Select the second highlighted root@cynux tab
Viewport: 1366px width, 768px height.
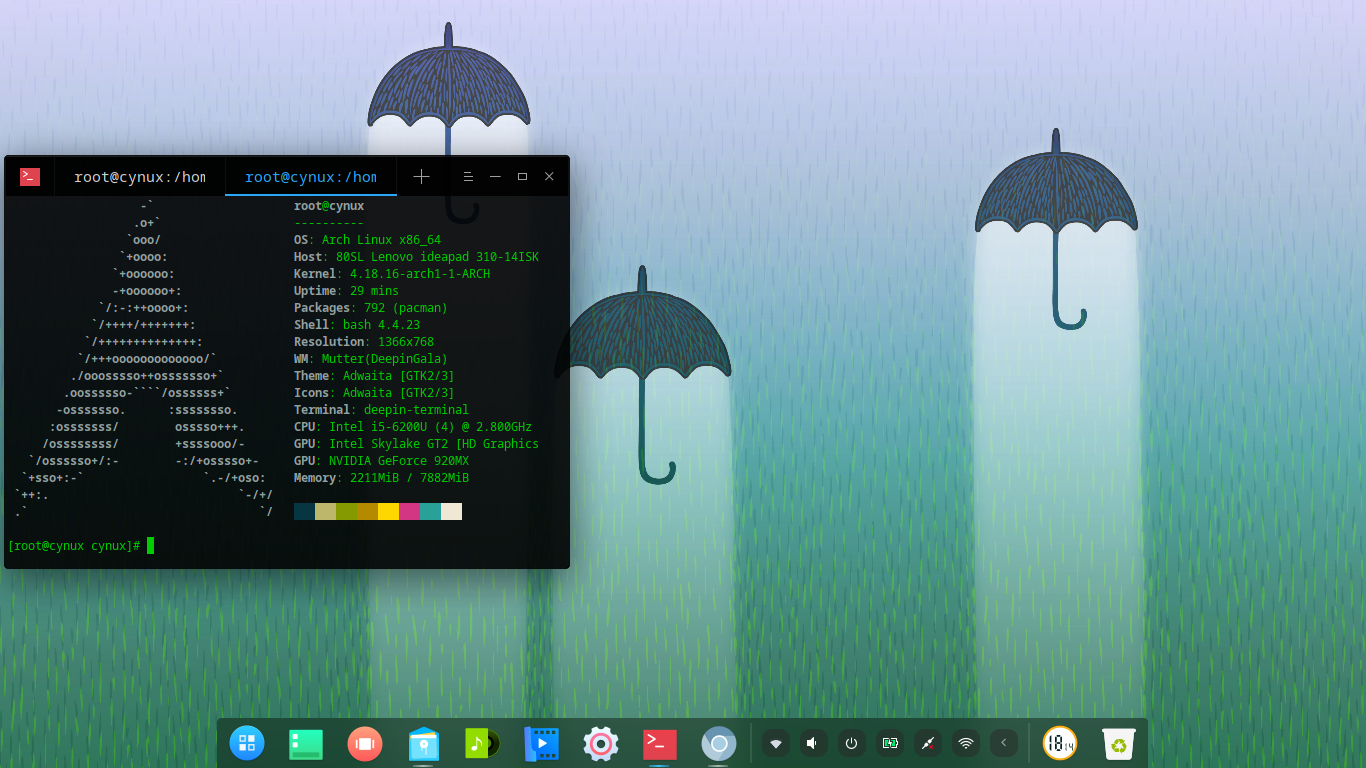tap(311, 177)
